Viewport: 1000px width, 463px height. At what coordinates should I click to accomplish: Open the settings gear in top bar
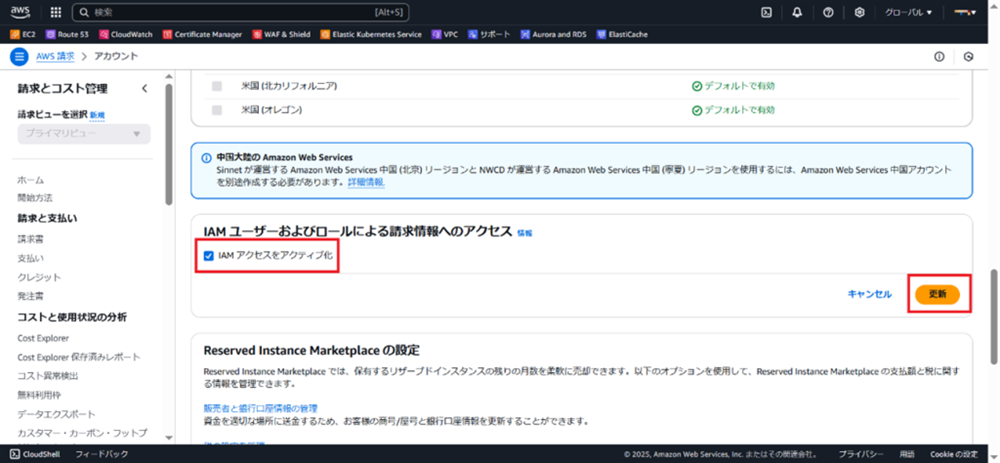coord(860,13)
